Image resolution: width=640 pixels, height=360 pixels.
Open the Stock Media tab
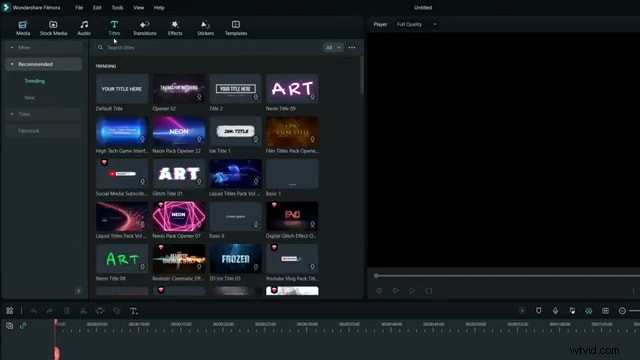pos(53,28)
